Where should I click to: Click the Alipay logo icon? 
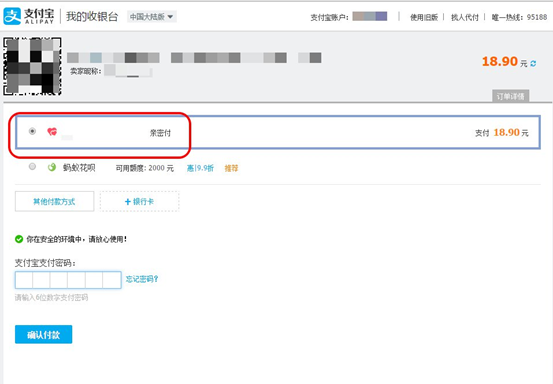12,16
